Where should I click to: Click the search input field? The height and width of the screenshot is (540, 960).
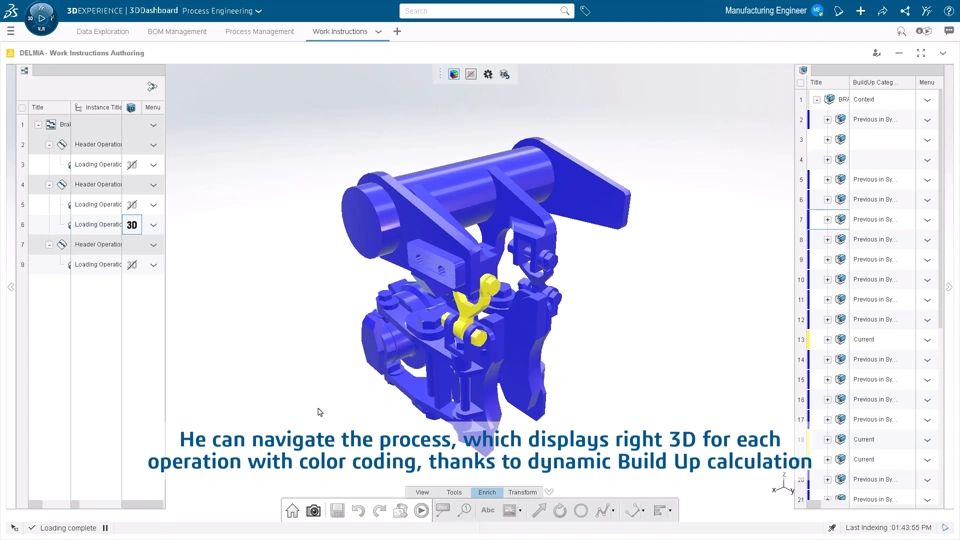click(x=481, y=10)
